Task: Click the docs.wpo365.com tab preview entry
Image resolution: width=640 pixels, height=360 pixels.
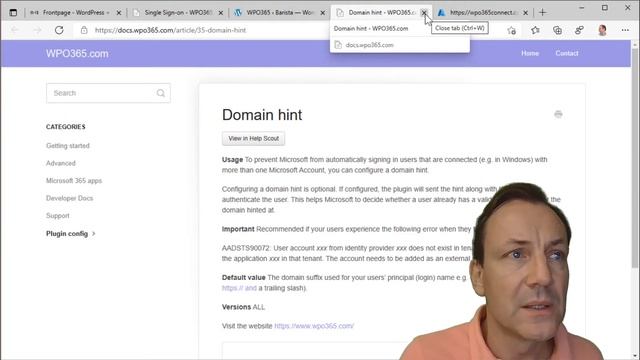Action: (x=400, y=45)
